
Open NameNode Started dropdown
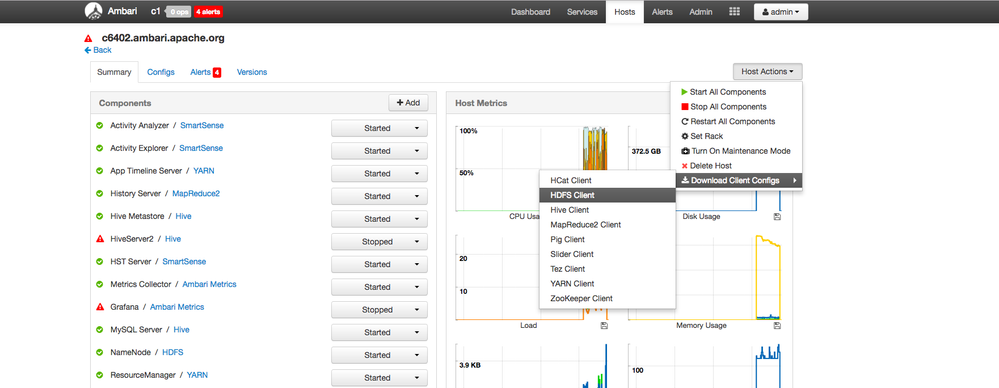[379, 355]
